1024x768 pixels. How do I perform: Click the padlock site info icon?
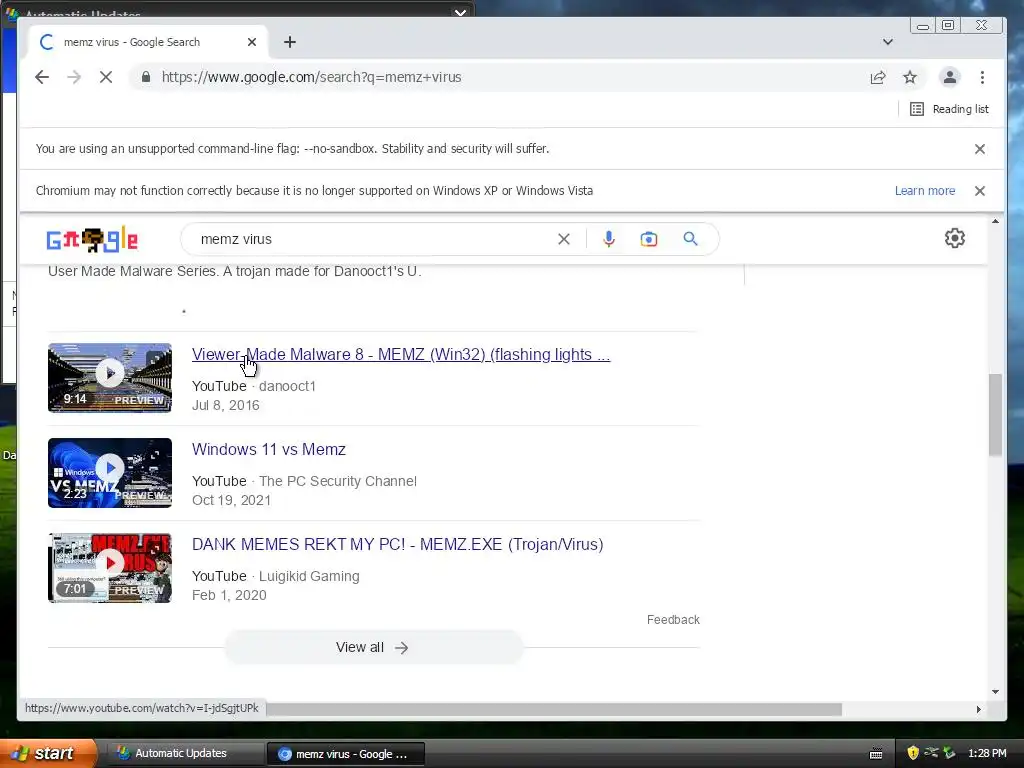click(146, 77)
